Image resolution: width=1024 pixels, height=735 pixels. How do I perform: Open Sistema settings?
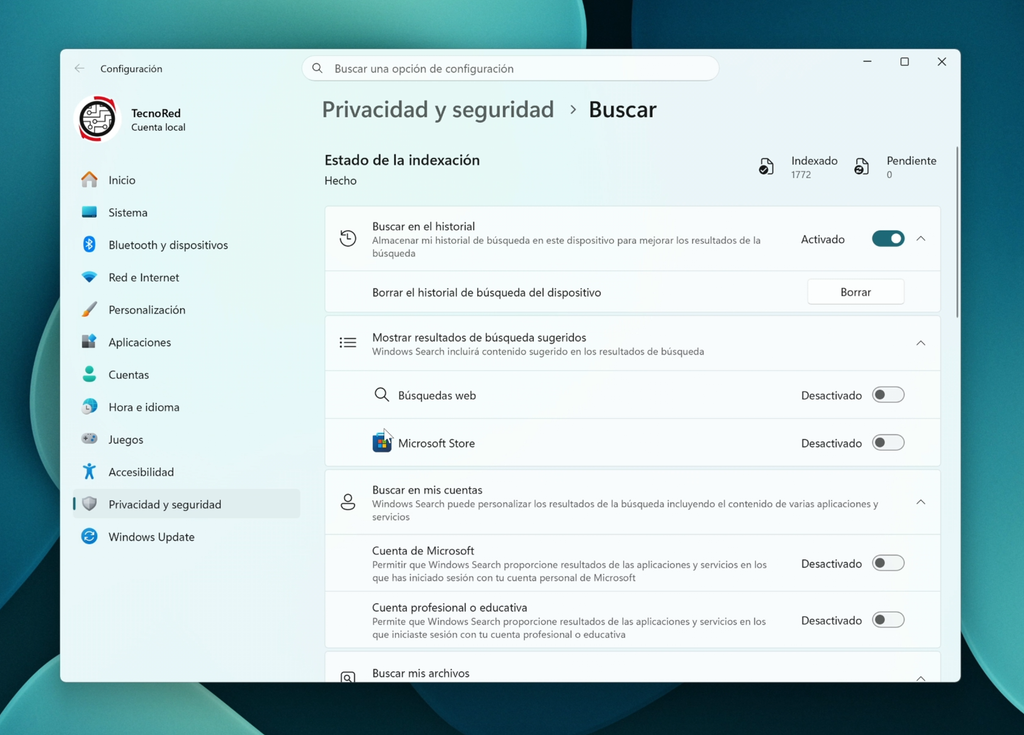tap(186, 212)
